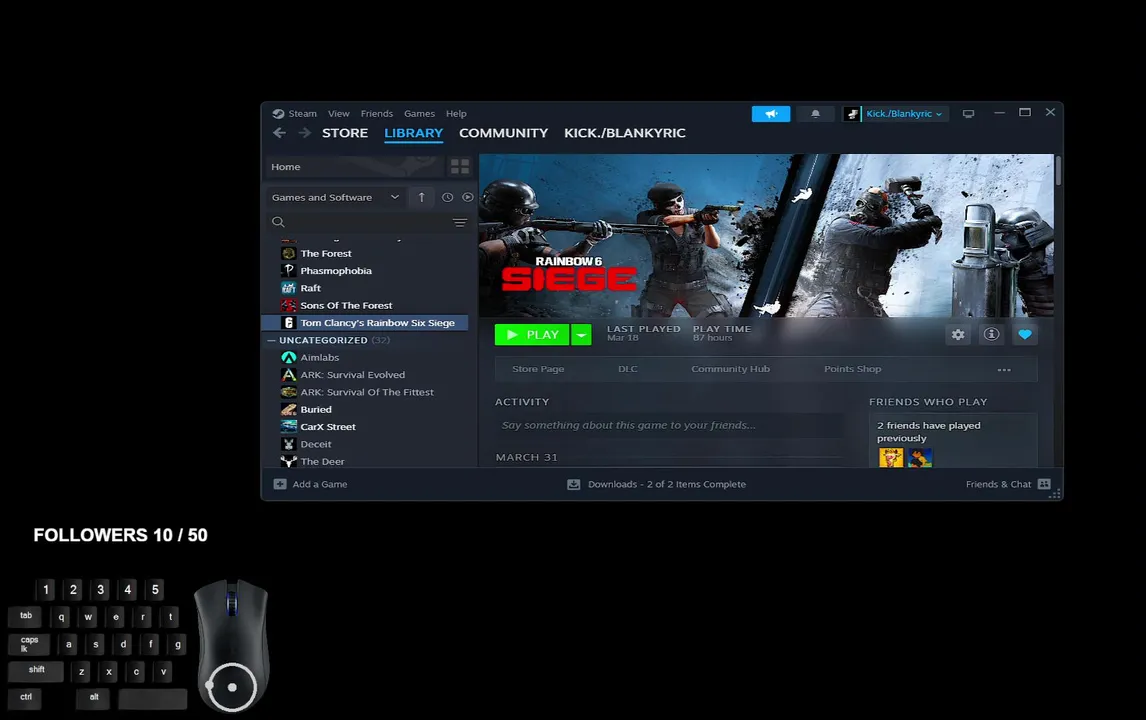
Task: Open the announcements megaphone button
Action: [770, 113]
